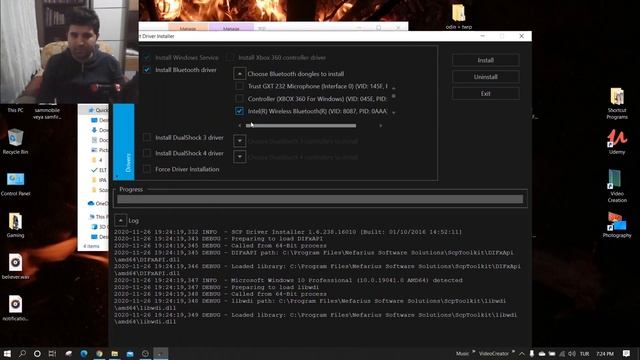640x360 pixels.
Task: Select the orange Manage tab in background window
Action: point(188,28)
